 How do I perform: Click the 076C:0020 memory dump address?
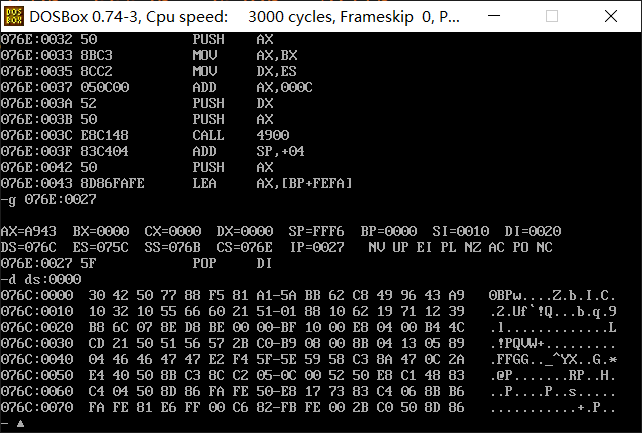37,327
